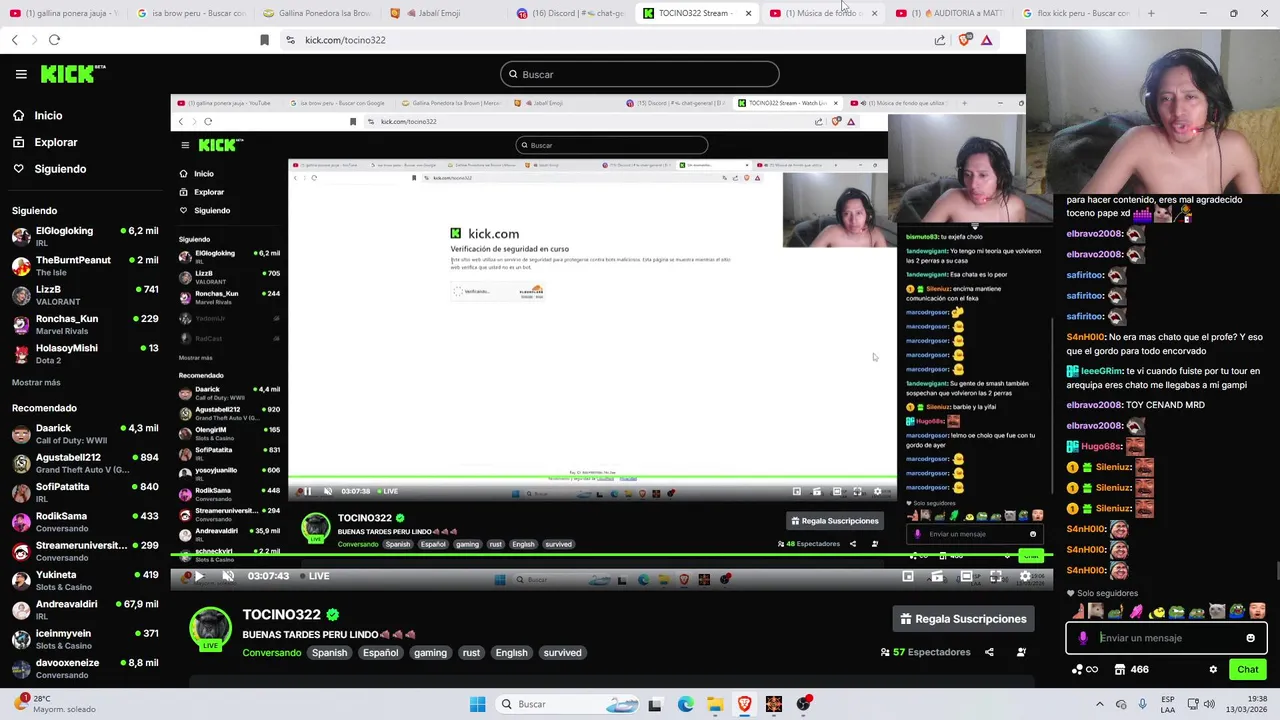The image size is (1280, 720).
Task: Click the Windows taskbar Buscar search box
Action: pyautogui.click(x=567, y=704)
